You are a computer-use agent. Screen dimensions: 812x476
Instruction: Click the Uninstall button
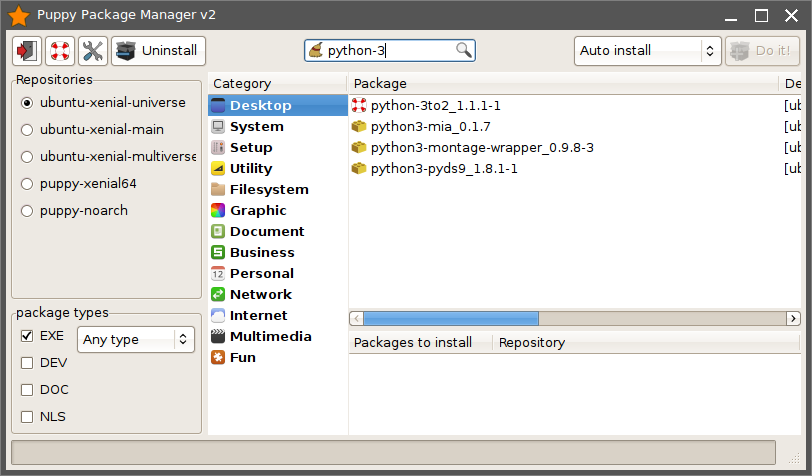158,51
